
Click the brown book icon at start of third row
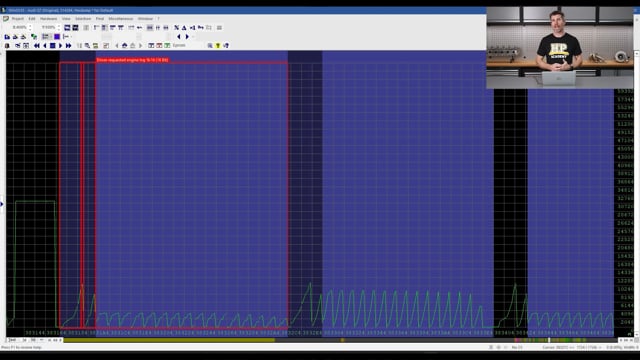[7, 46]
